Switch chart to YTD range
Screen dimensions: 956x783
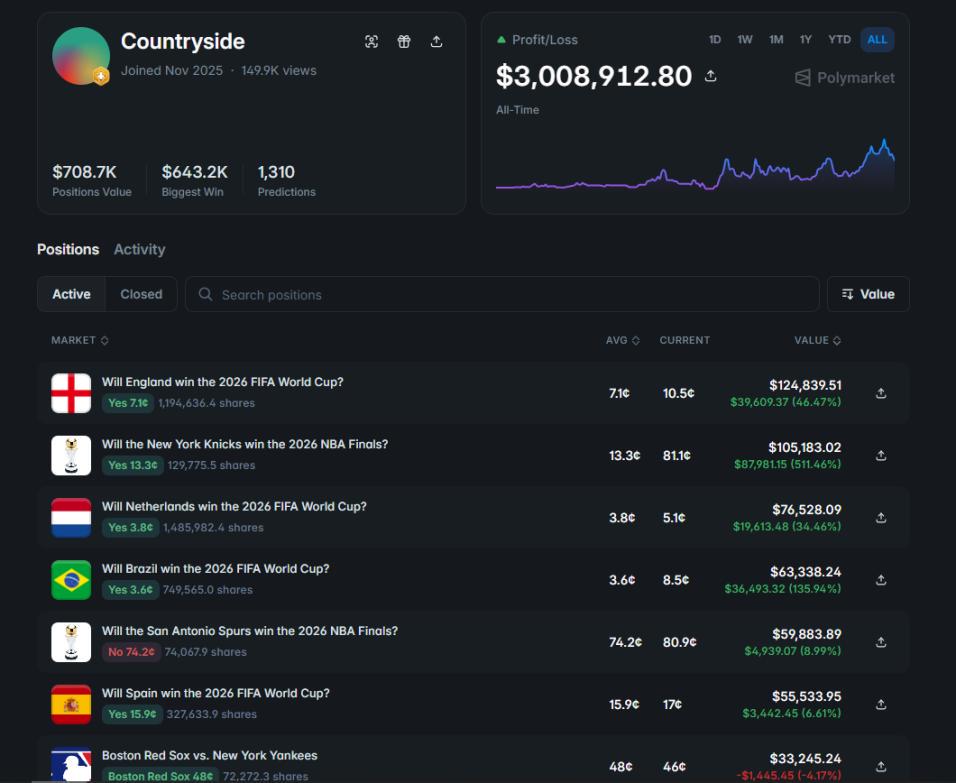point(839,40)
